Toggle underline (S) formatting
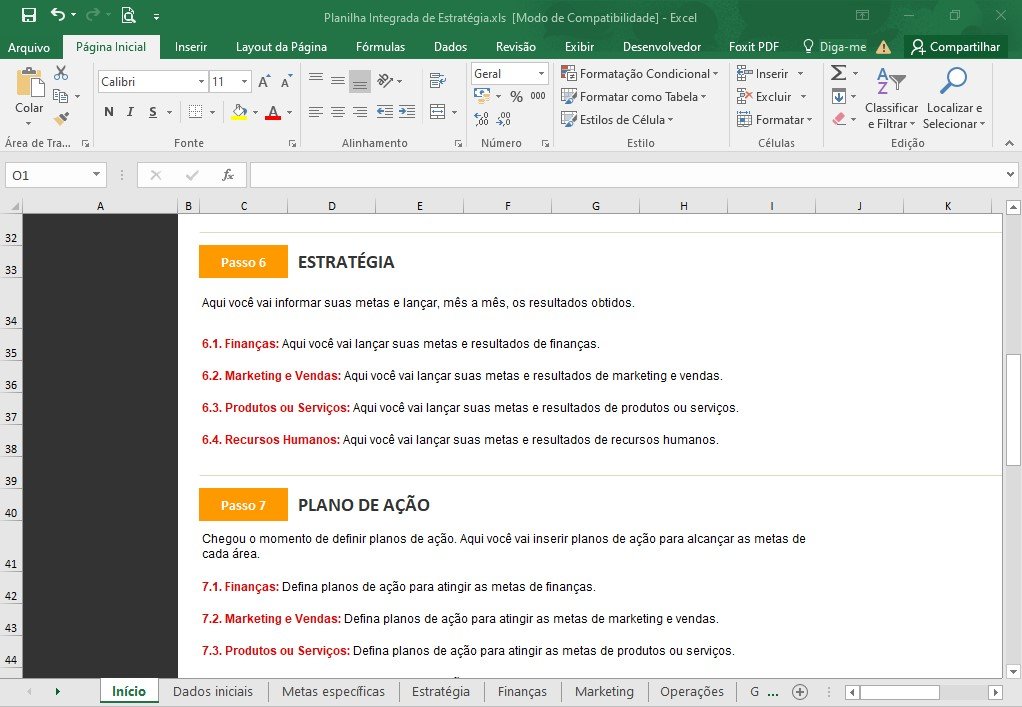 click(x=153, y=111)
